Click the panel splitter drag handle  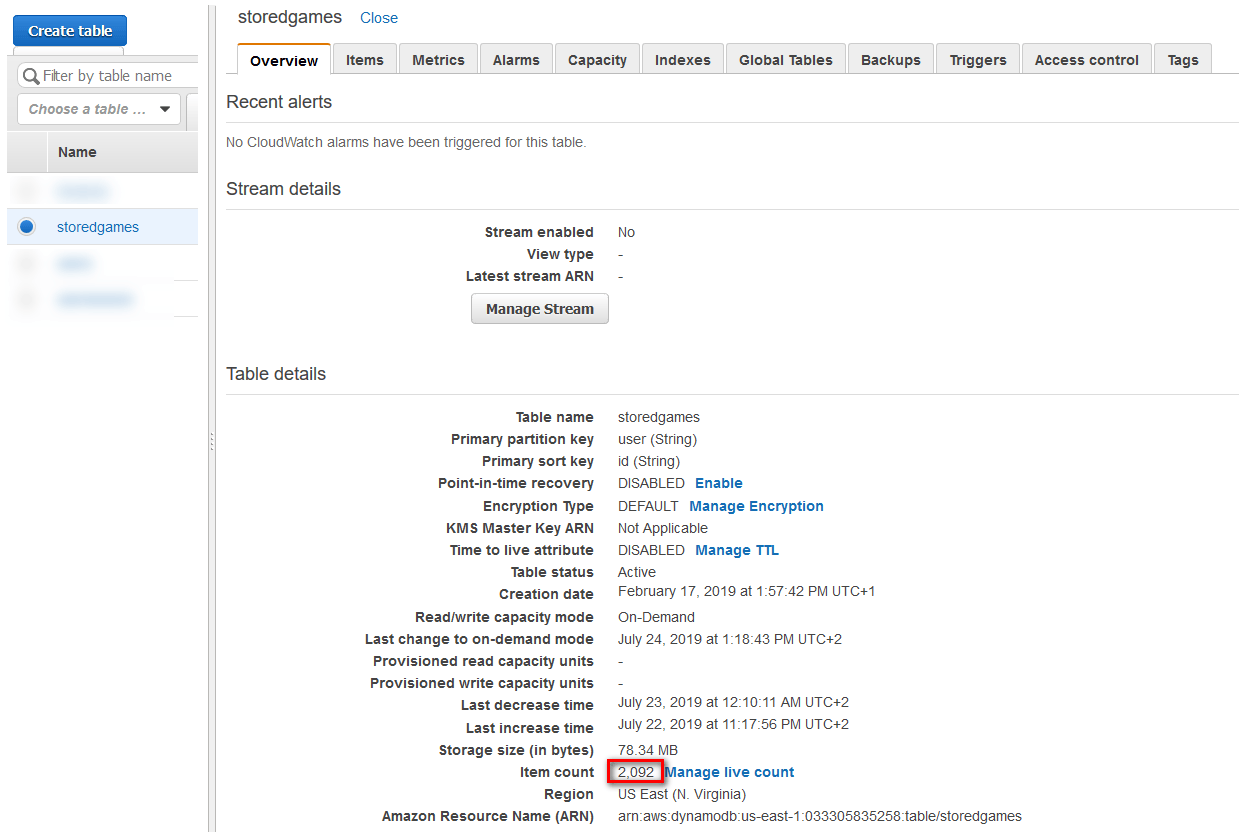(211, 441)
